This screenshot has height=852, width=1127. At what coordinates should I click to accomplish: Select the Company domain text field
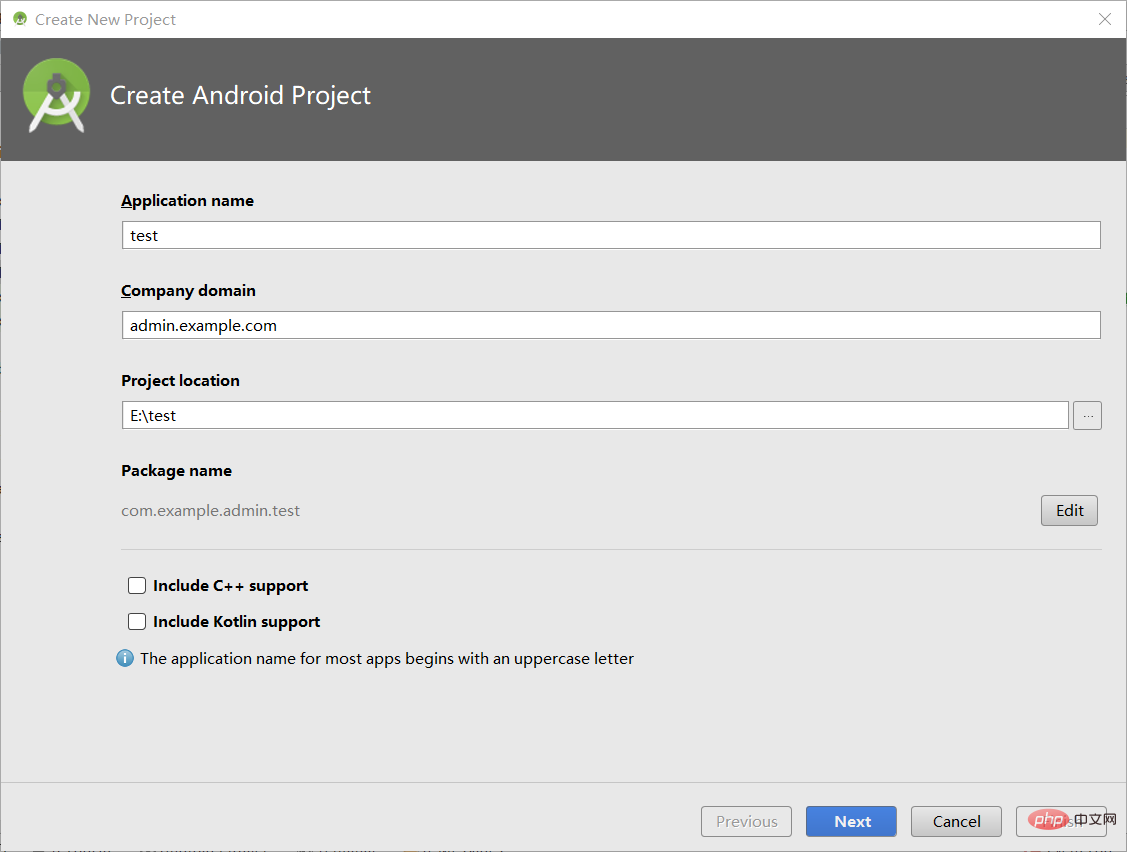coord(610,324)
